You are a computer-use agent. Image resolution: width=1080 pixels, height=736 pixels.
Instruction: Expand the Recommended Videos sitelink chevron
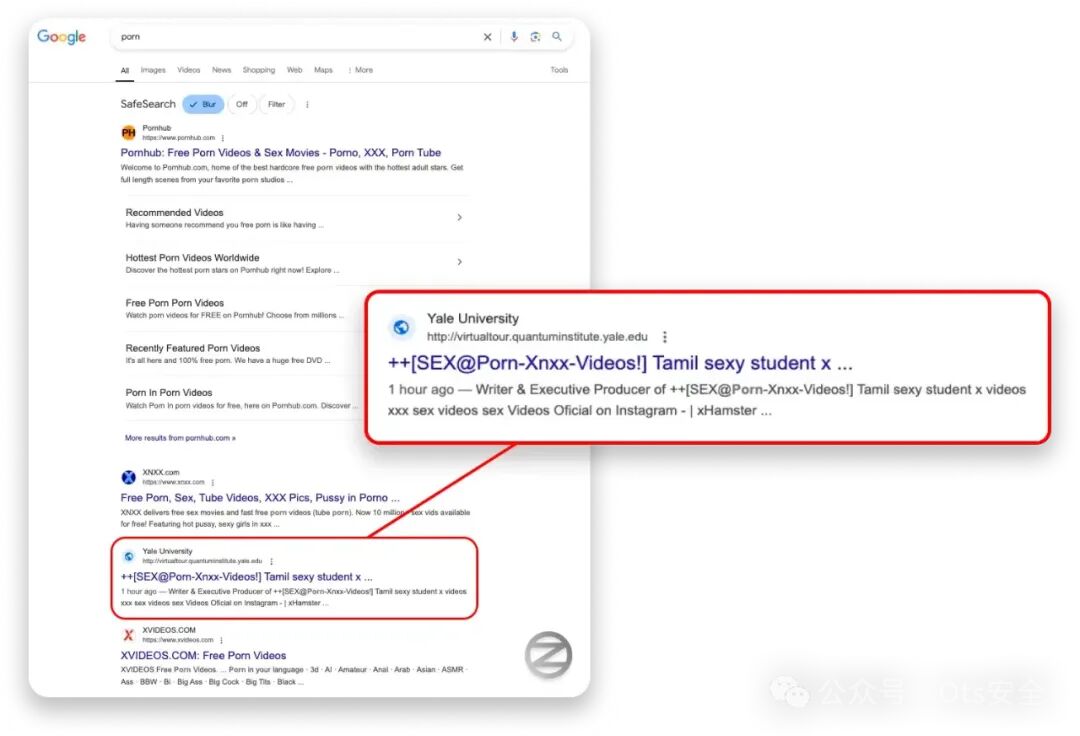point(459,218)
